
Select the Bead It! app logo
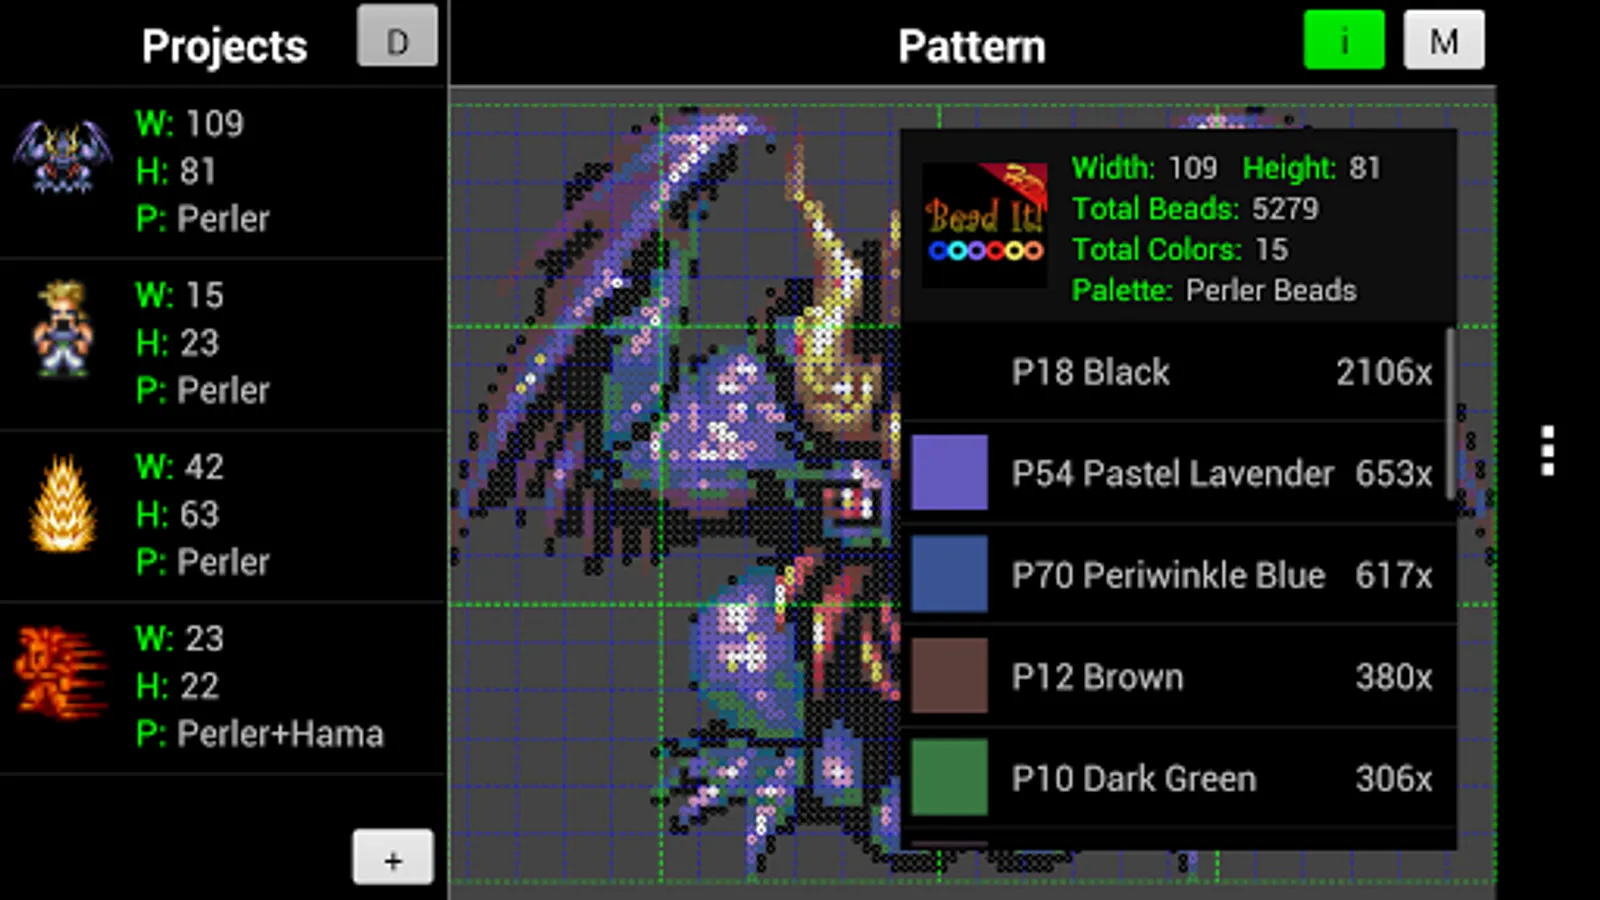click(x=985, y=226)
